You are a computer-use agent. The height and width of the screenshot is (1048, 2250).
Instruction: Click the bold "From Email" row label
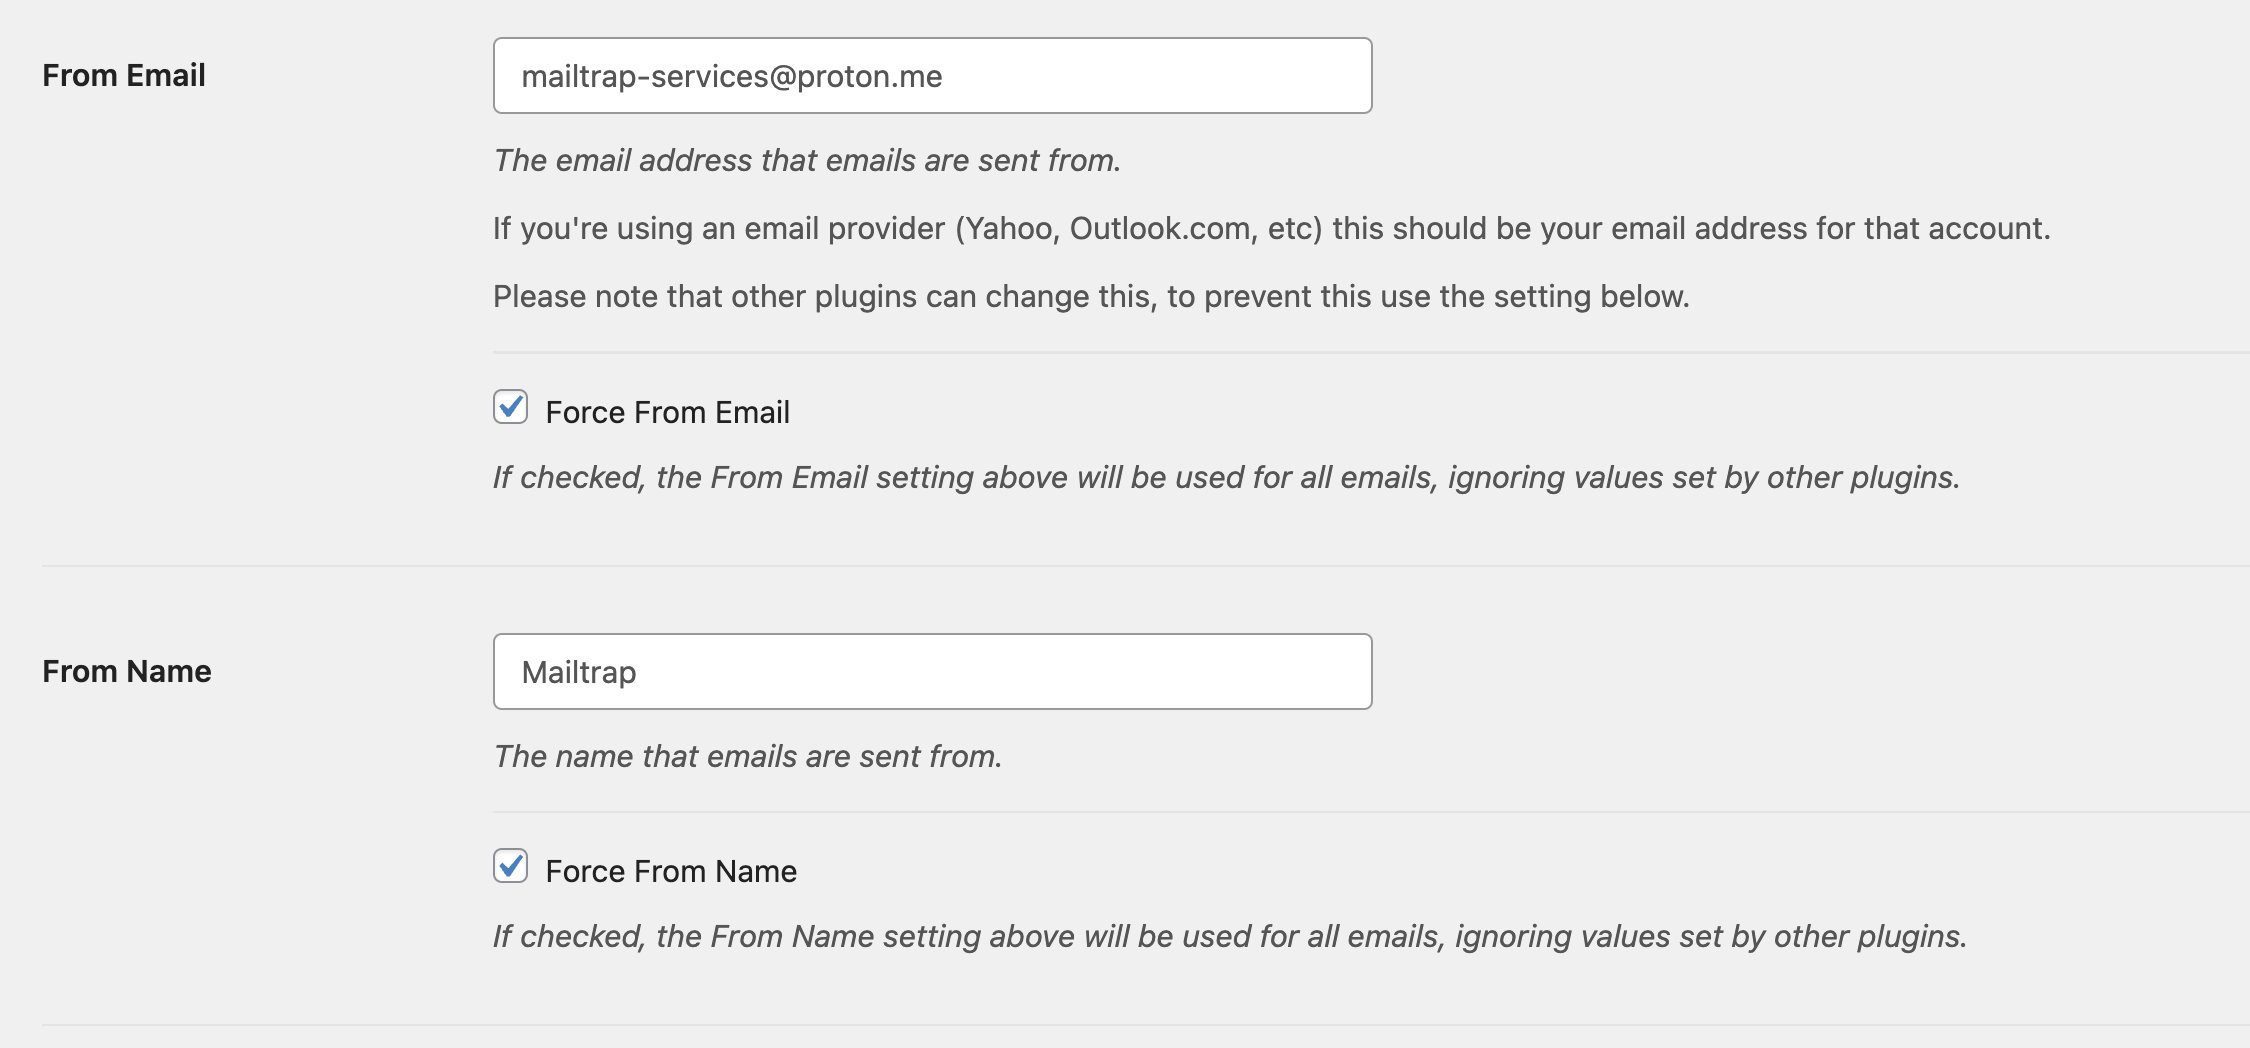[x=124, y=75]
